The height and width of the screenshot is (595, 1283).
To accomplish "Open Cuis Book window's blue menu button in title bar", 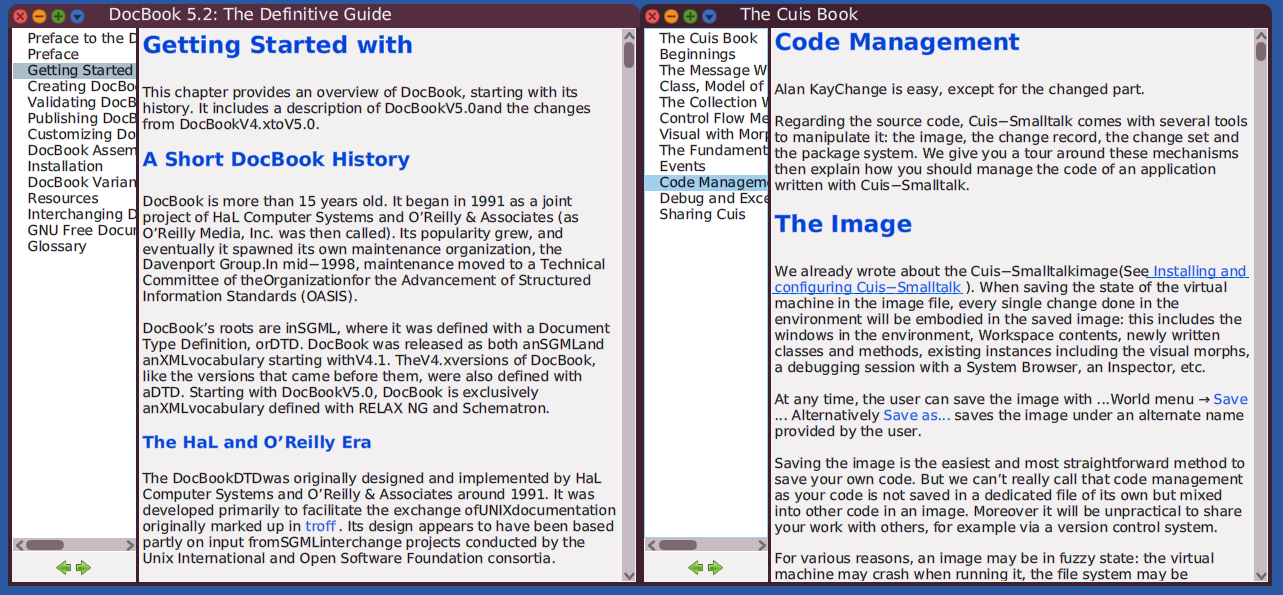I will pos(709,16).
